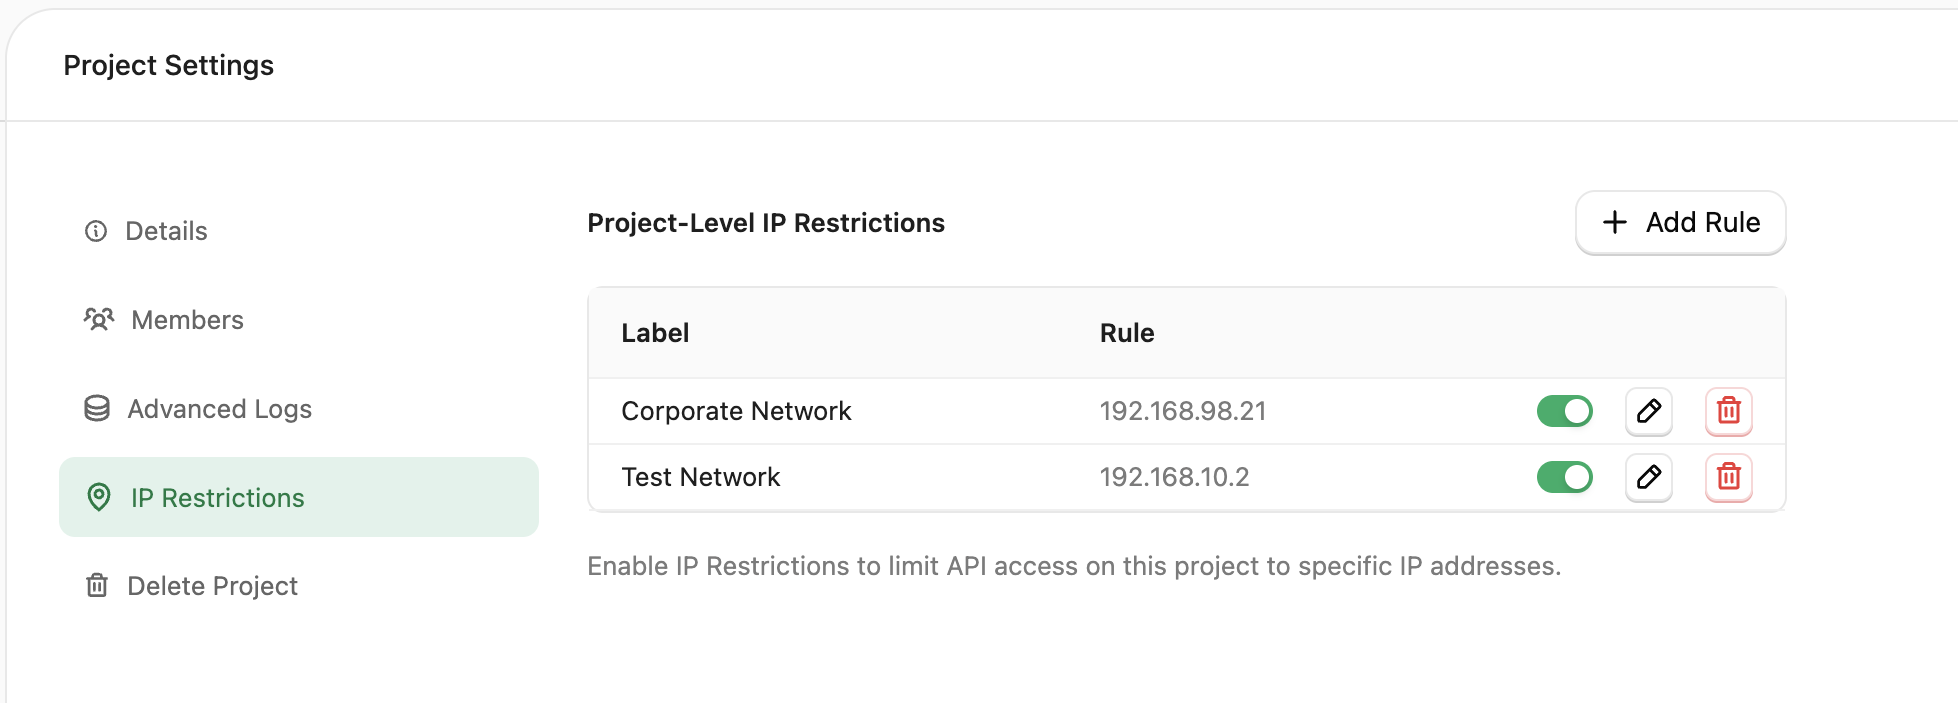Viewport: 1958px width, 703px height.
Task: Click the Rule column header
Action: tap(1127, 333)
